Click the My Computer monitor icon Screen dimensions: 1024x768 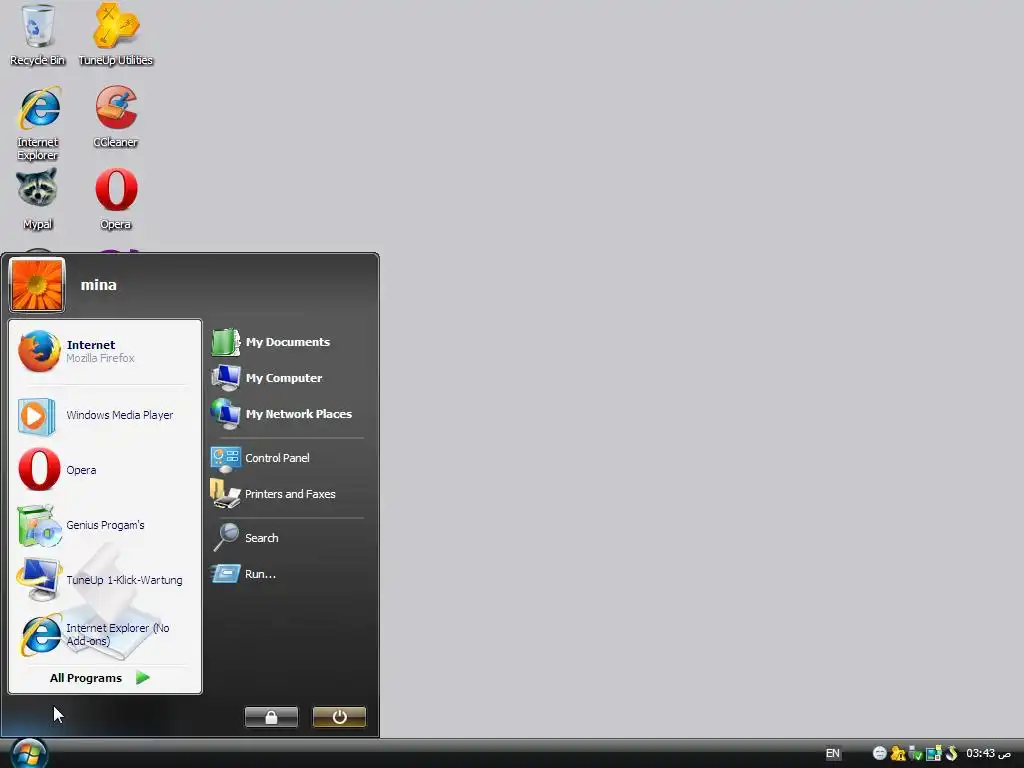pyautogui.click(x=226, y=377)
